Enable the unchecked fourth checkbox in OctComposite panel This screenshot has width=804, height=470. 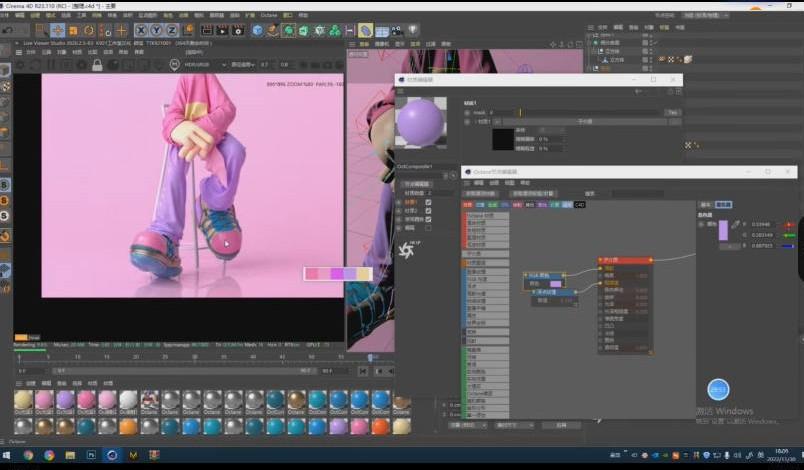pos(429,228)
